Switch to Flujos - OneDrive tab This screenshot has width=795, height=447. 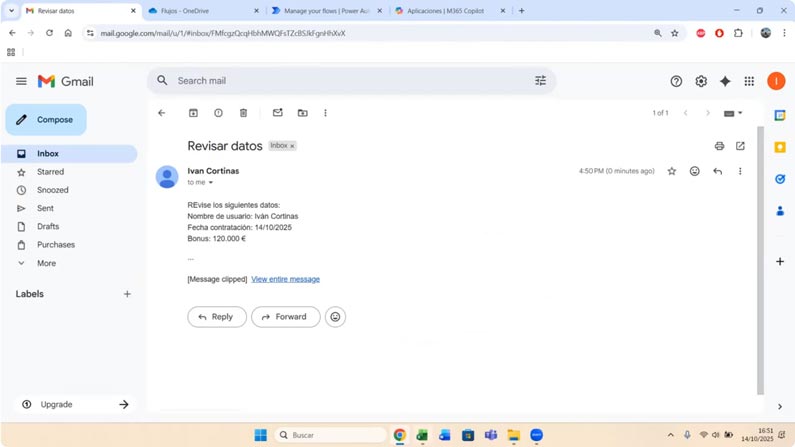pyautogui.click(x=203, y=11)
